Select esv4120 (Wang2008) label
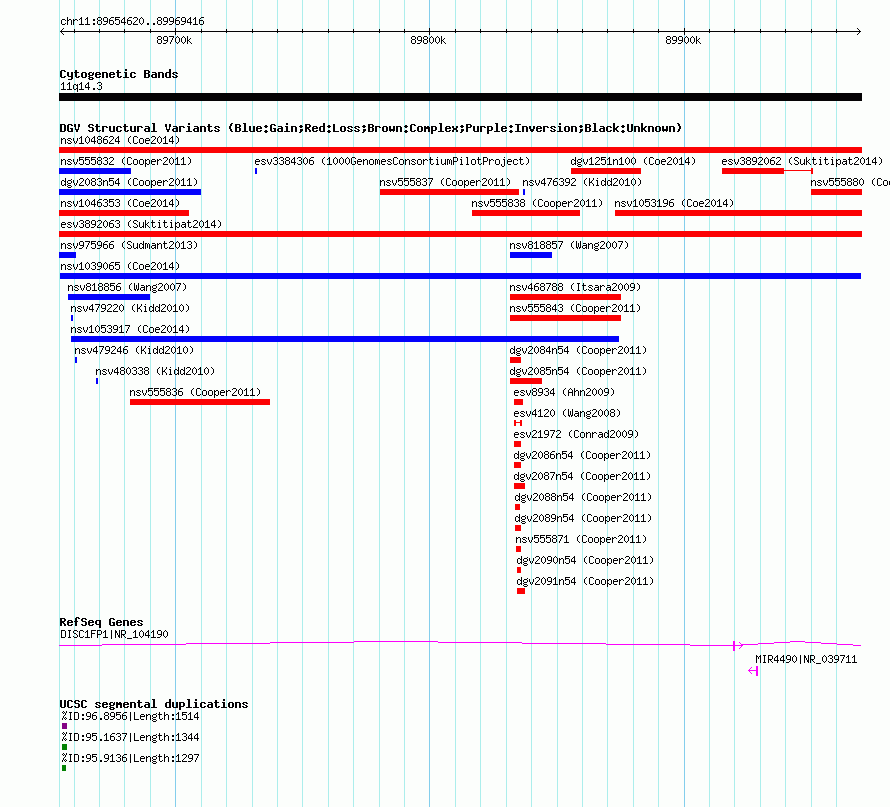890x807 pixels. [567, 413]
